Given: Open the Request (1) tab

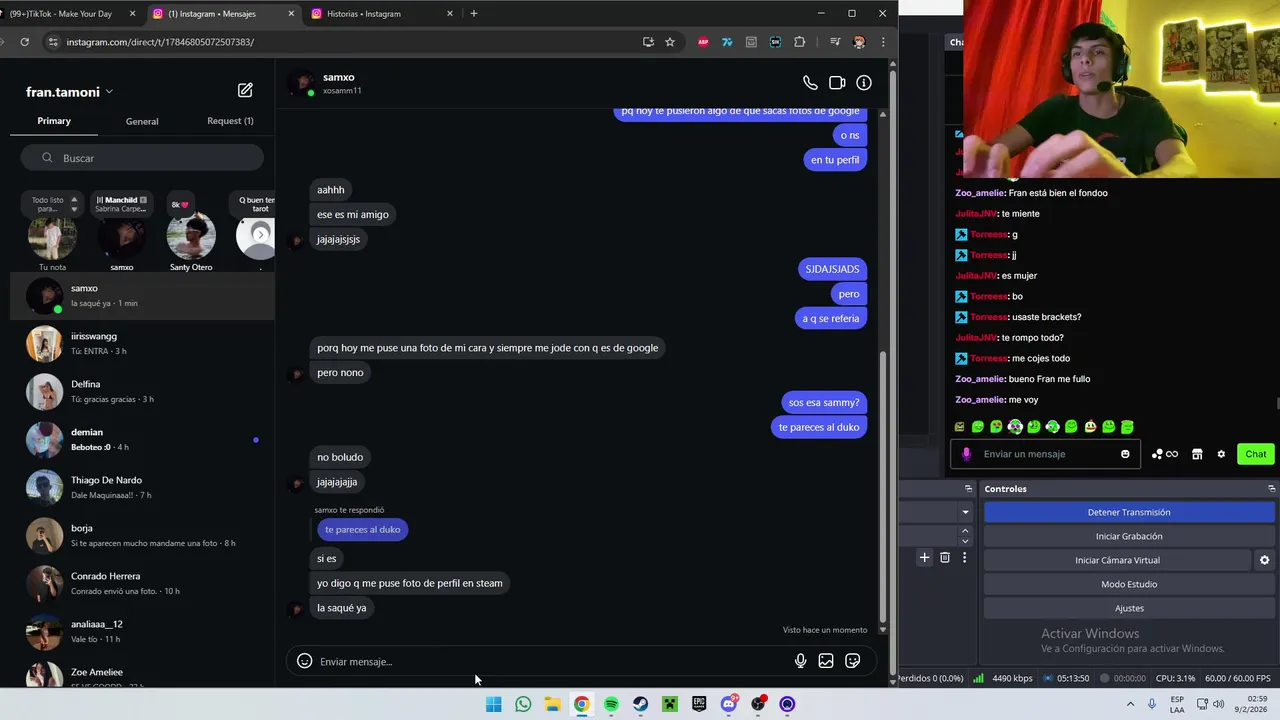Looking at the screenshot, I should [230, 121].
